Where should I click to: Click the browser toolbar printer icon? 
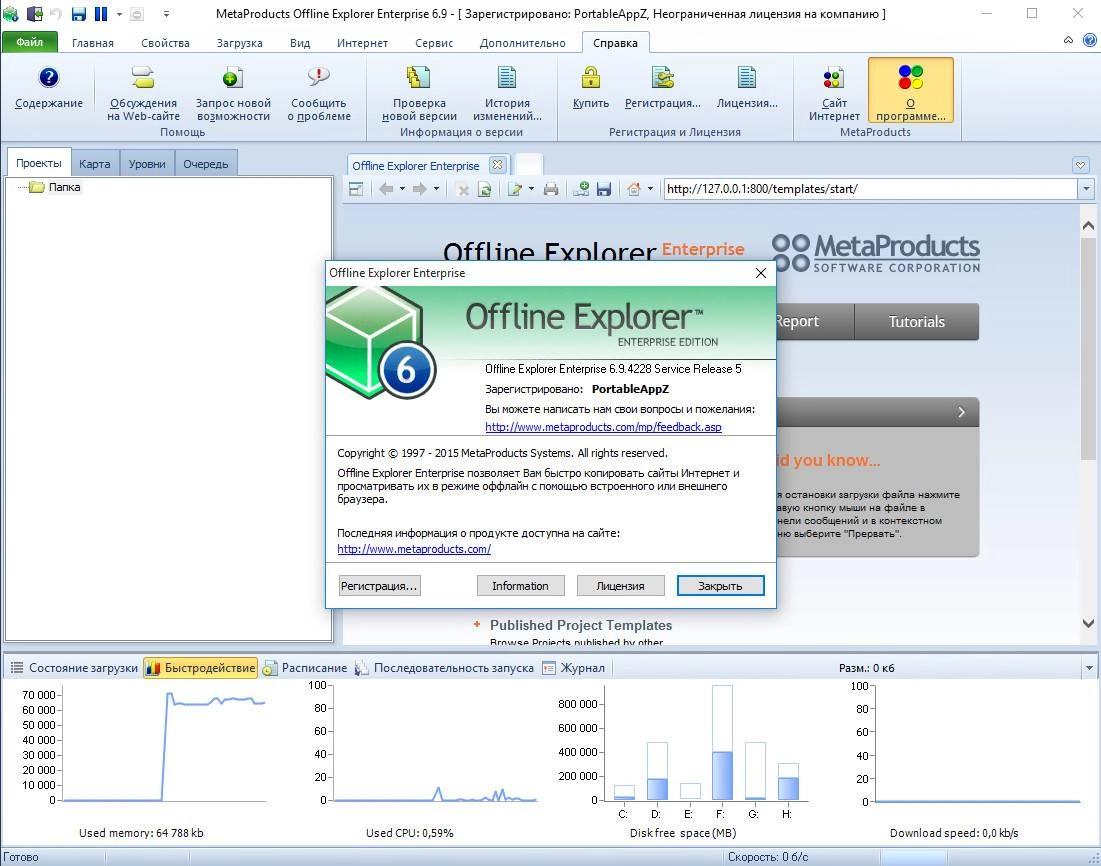[551, 189]
